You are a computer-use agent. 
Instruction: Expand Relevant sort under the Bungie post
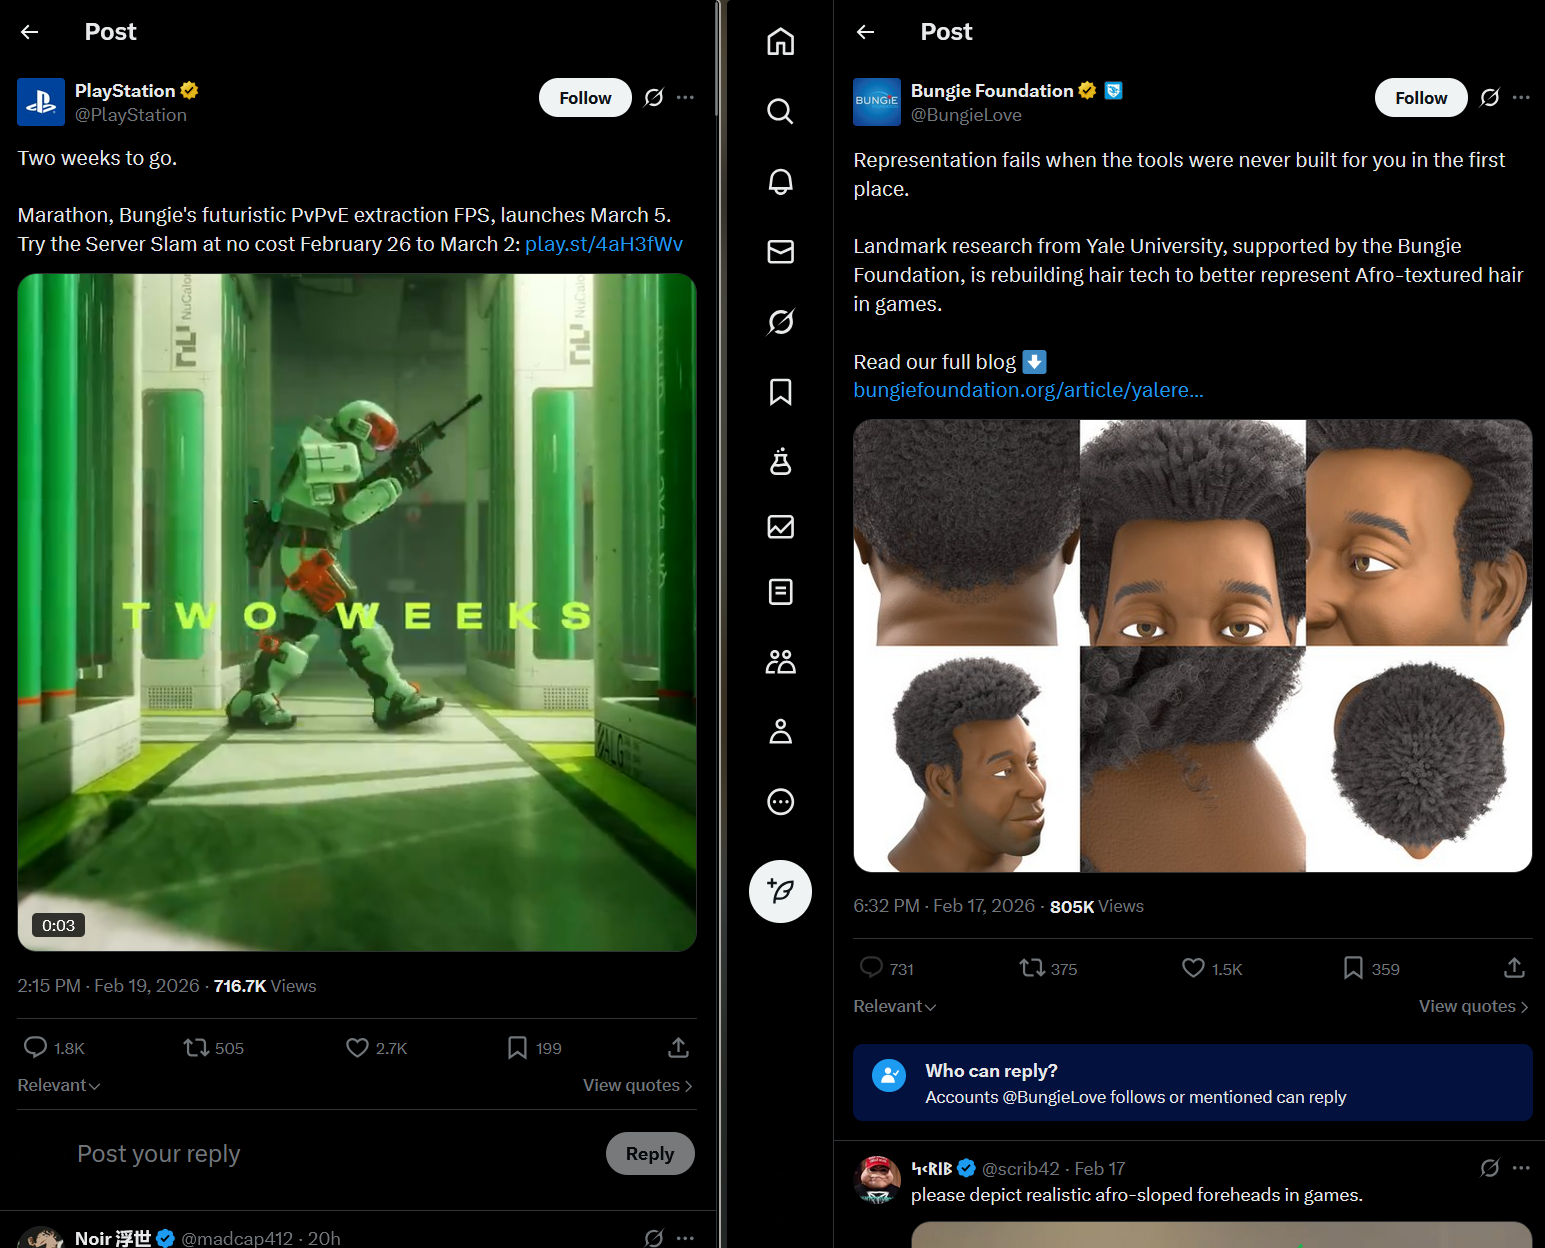[x=895, y=1006]
